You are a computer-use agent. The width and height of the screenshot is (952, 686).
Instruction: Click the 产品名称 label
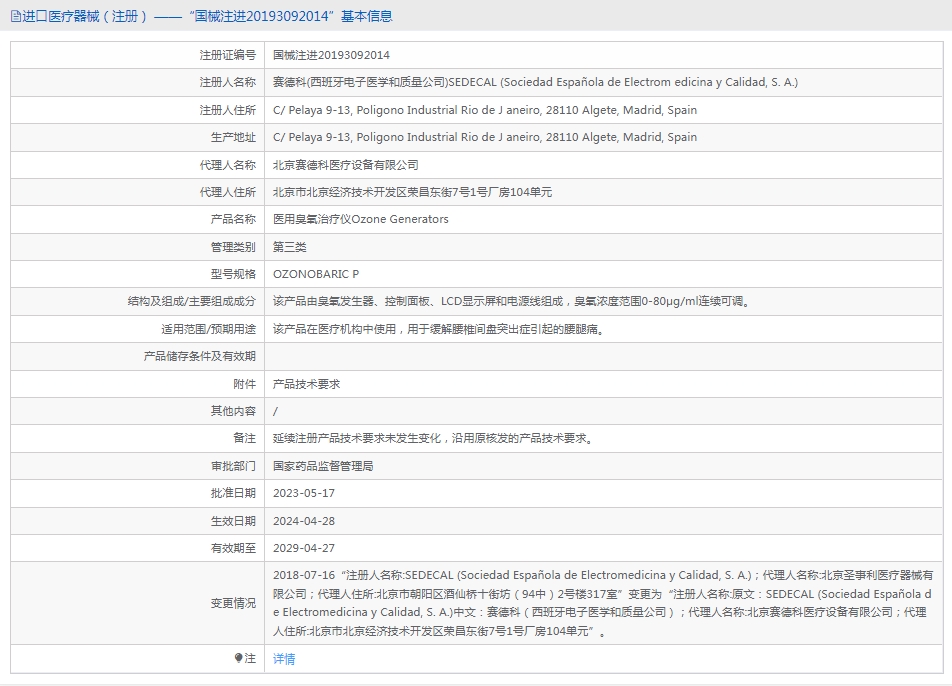233,219
